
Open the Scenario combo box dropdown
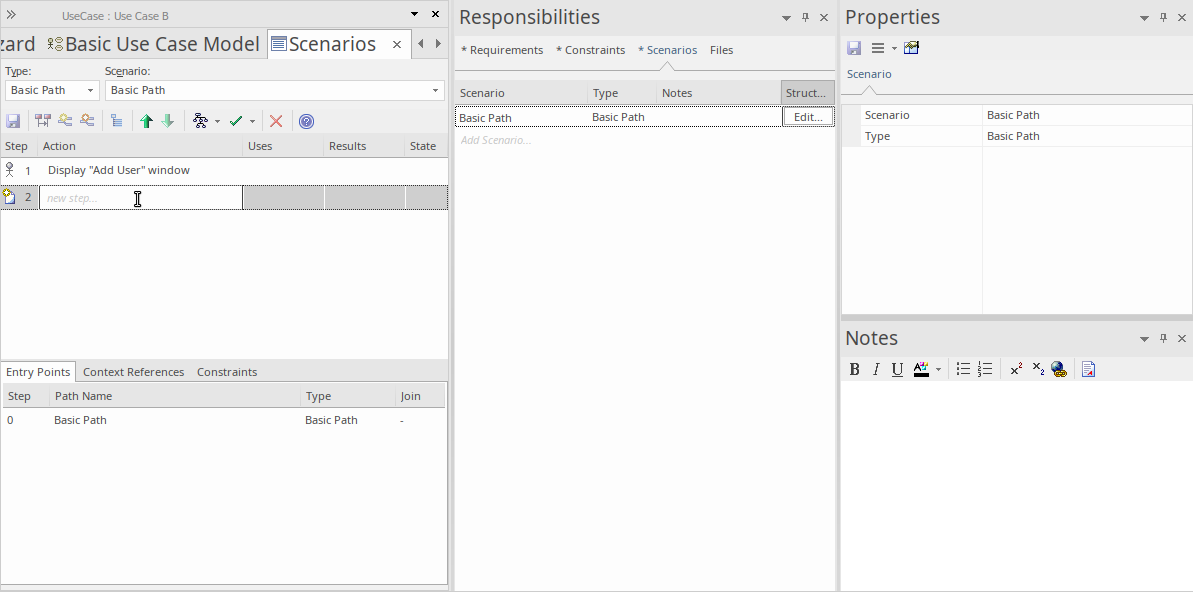pos(435,90)
